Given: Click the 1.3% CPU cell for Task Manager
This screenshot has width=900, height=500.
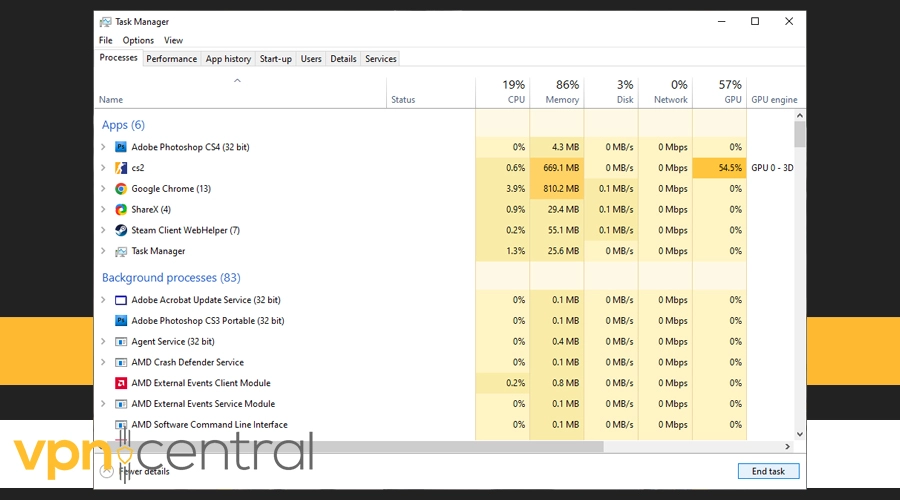Looking at the screenshot, I should pos(503,251).
